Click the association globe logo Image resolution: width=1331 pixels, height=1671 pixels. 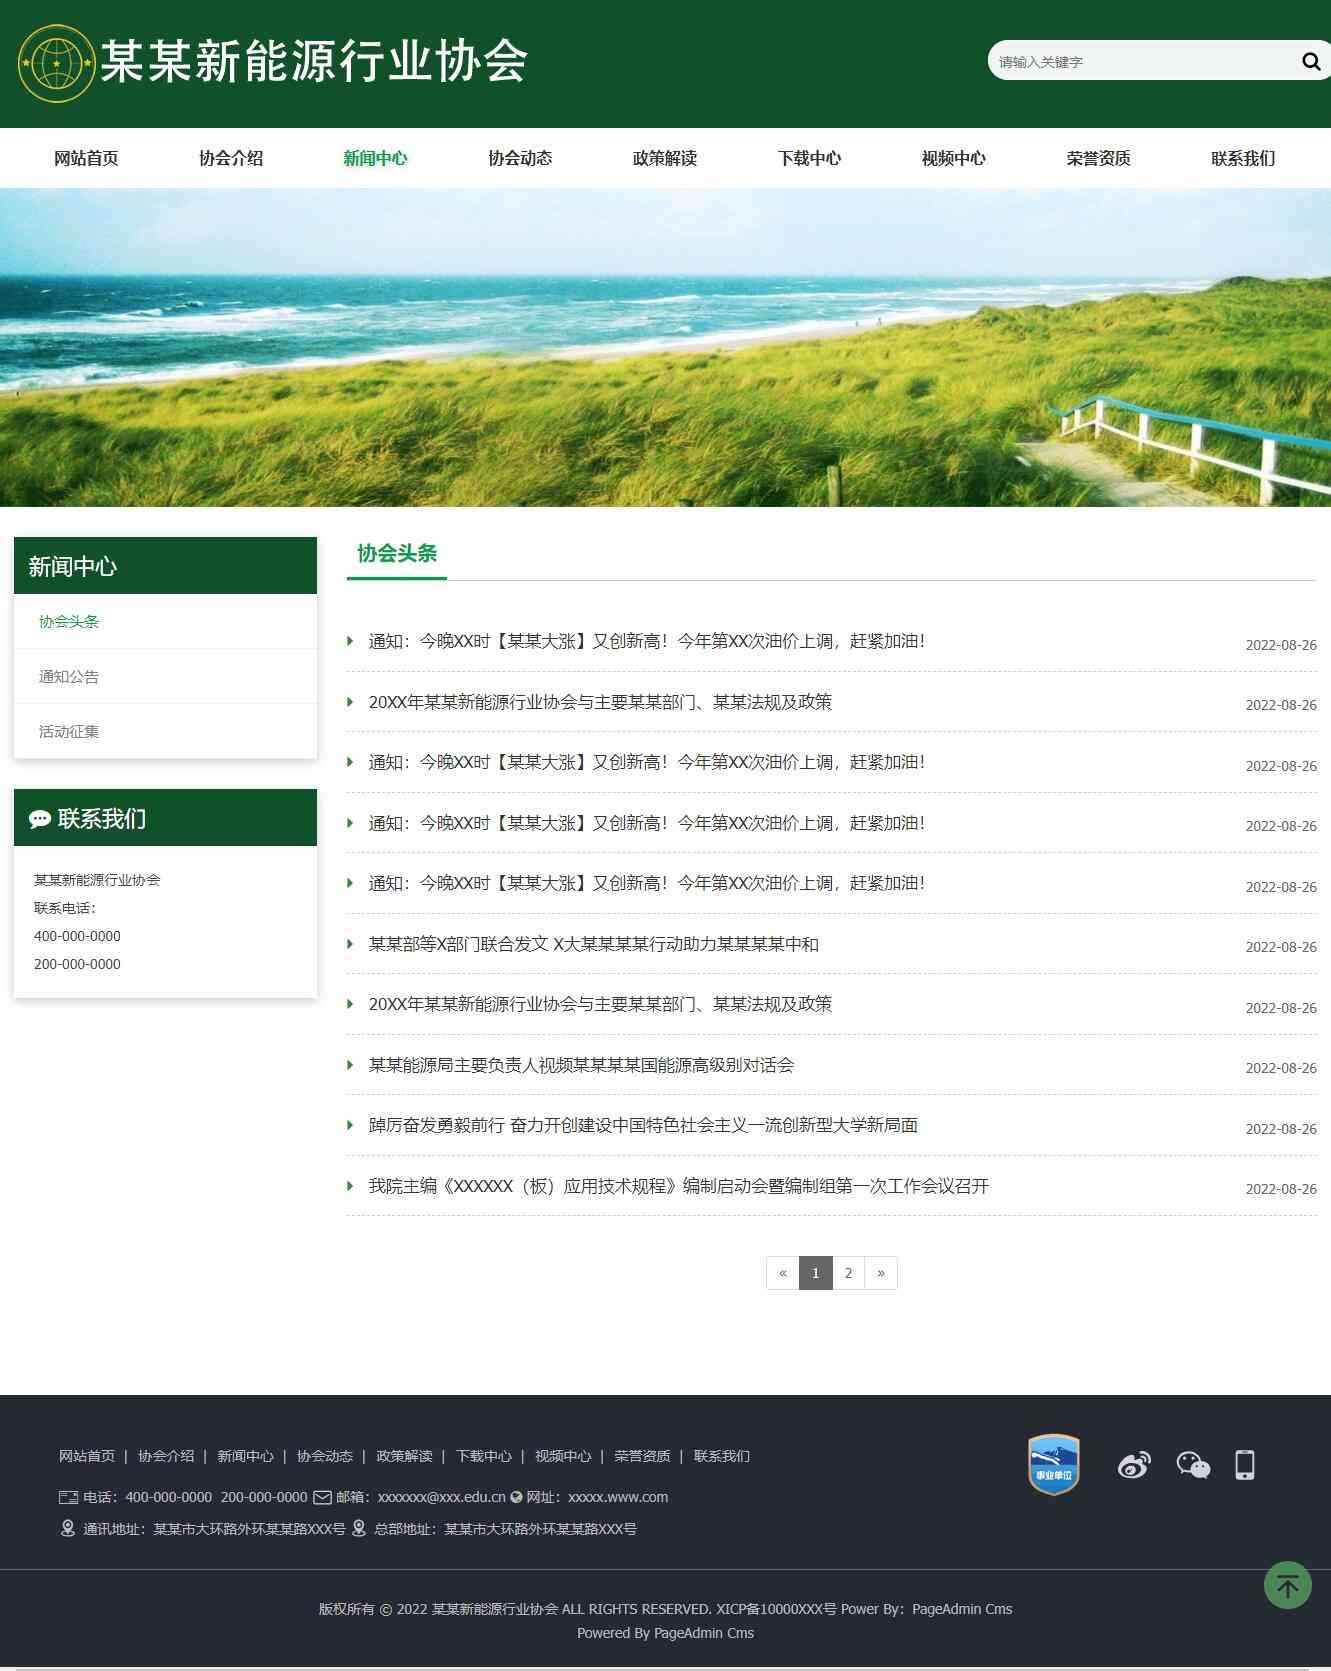point(56,64)
